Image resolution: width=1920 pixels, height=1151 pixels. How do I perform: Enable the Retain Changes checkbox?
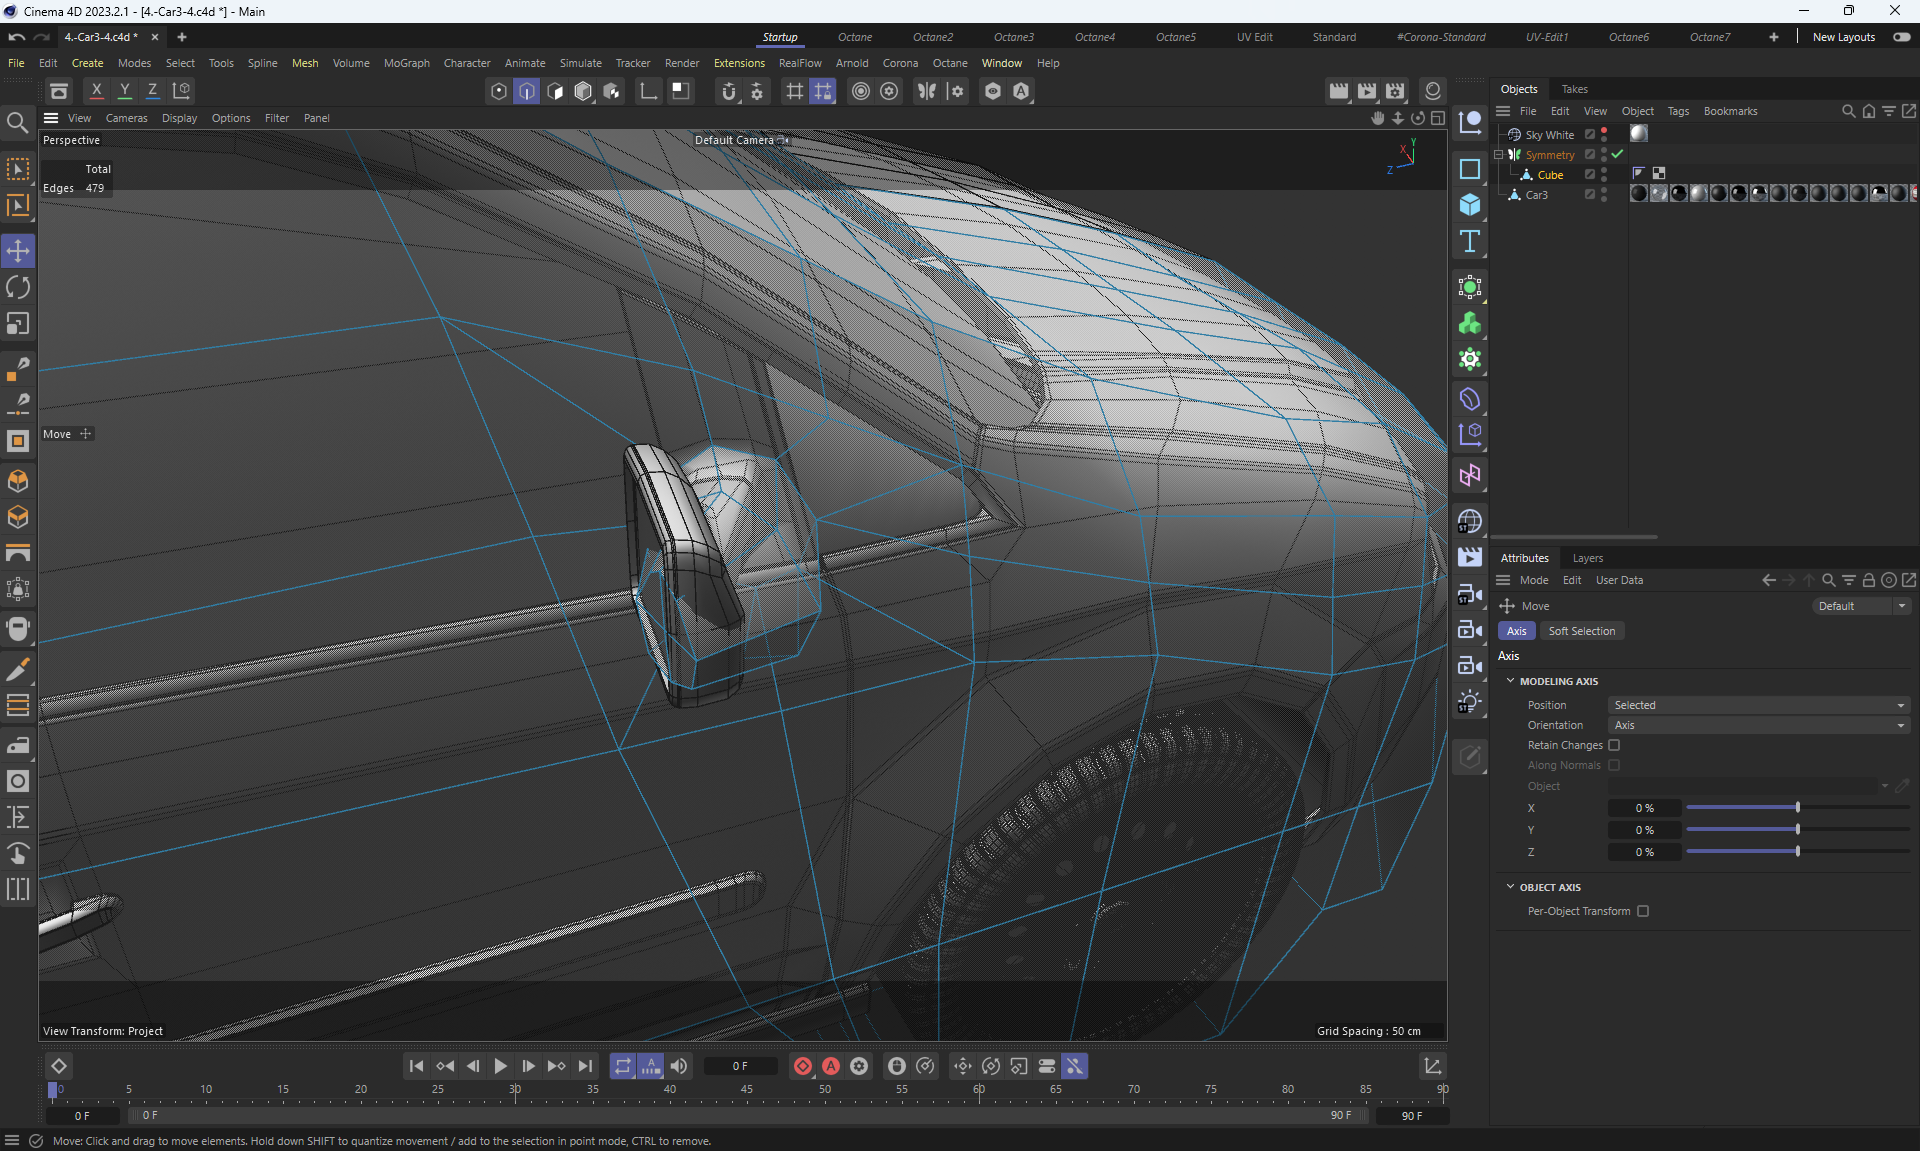1614,745
